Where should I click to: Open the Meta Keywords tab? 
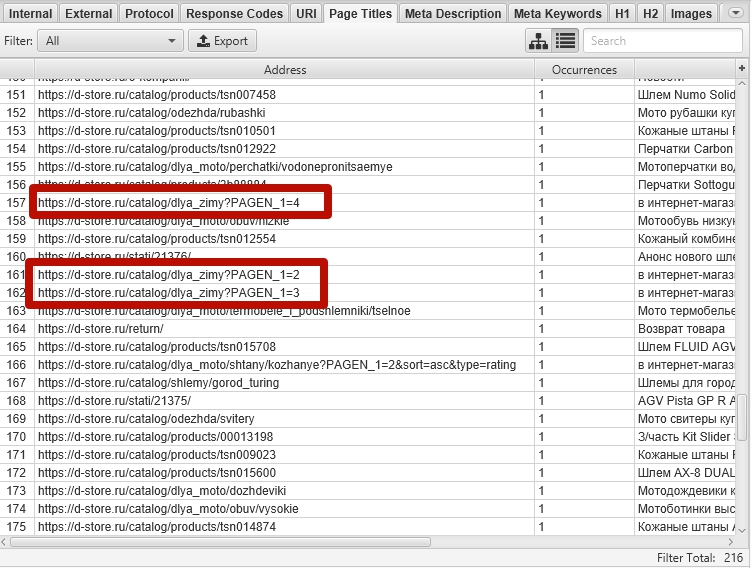558,13
